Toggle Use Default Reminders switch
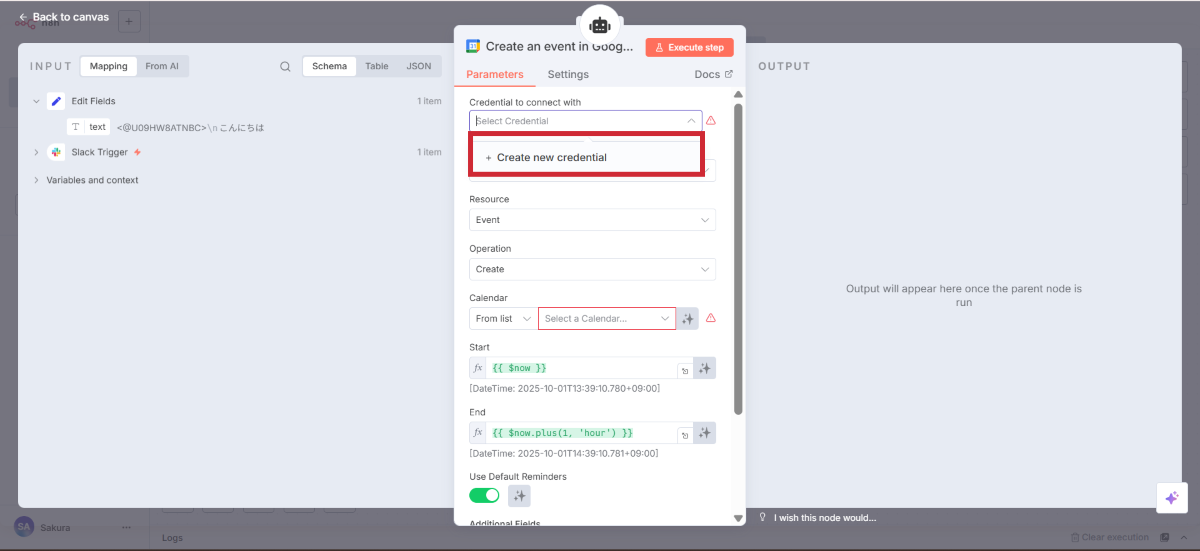Screen dimensions: 1200x551 [484, 495]
